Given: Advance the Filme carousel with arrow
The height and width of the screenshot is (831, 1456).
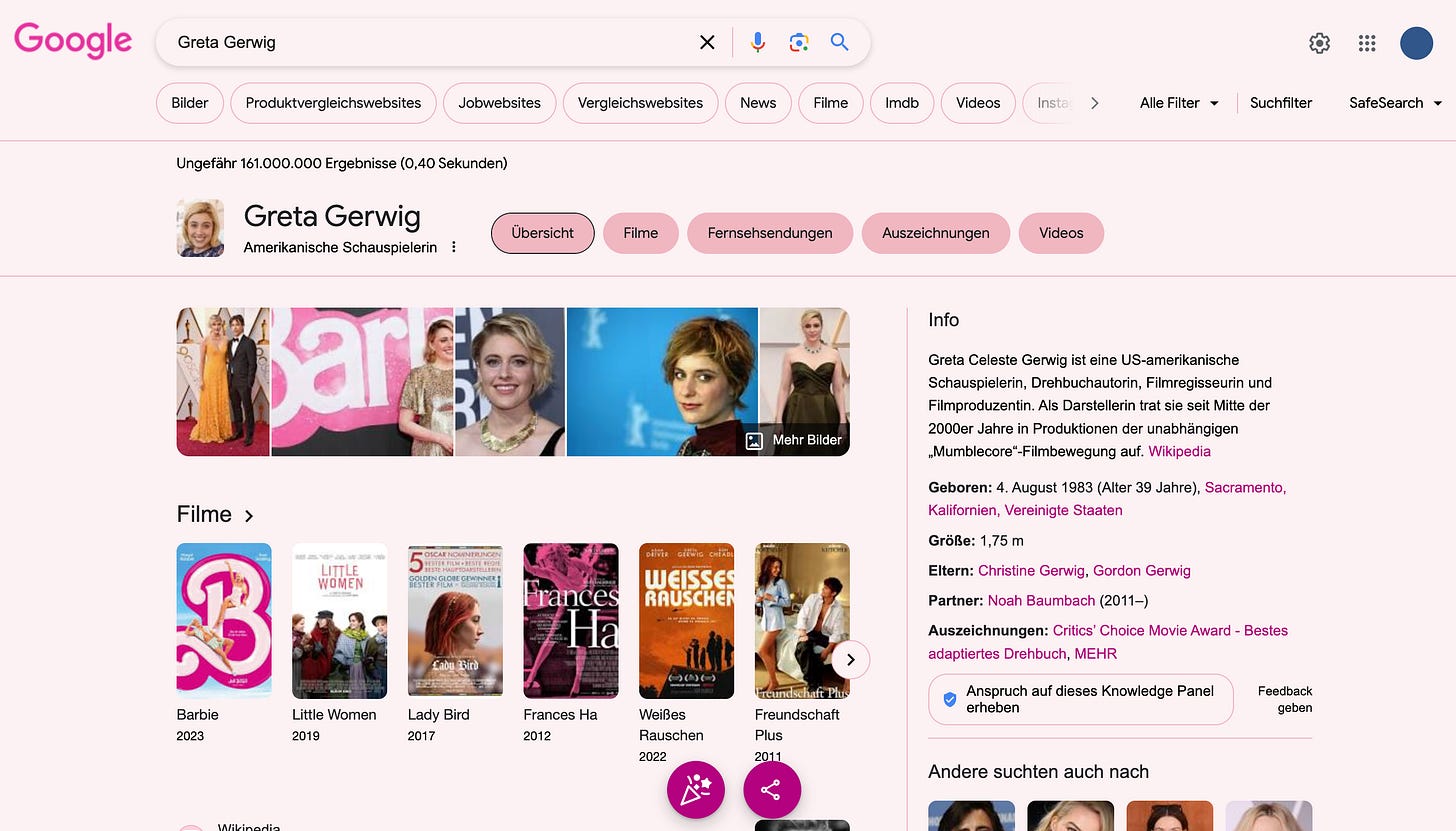Looking at the screenshot, I should (x=850, y=660).
